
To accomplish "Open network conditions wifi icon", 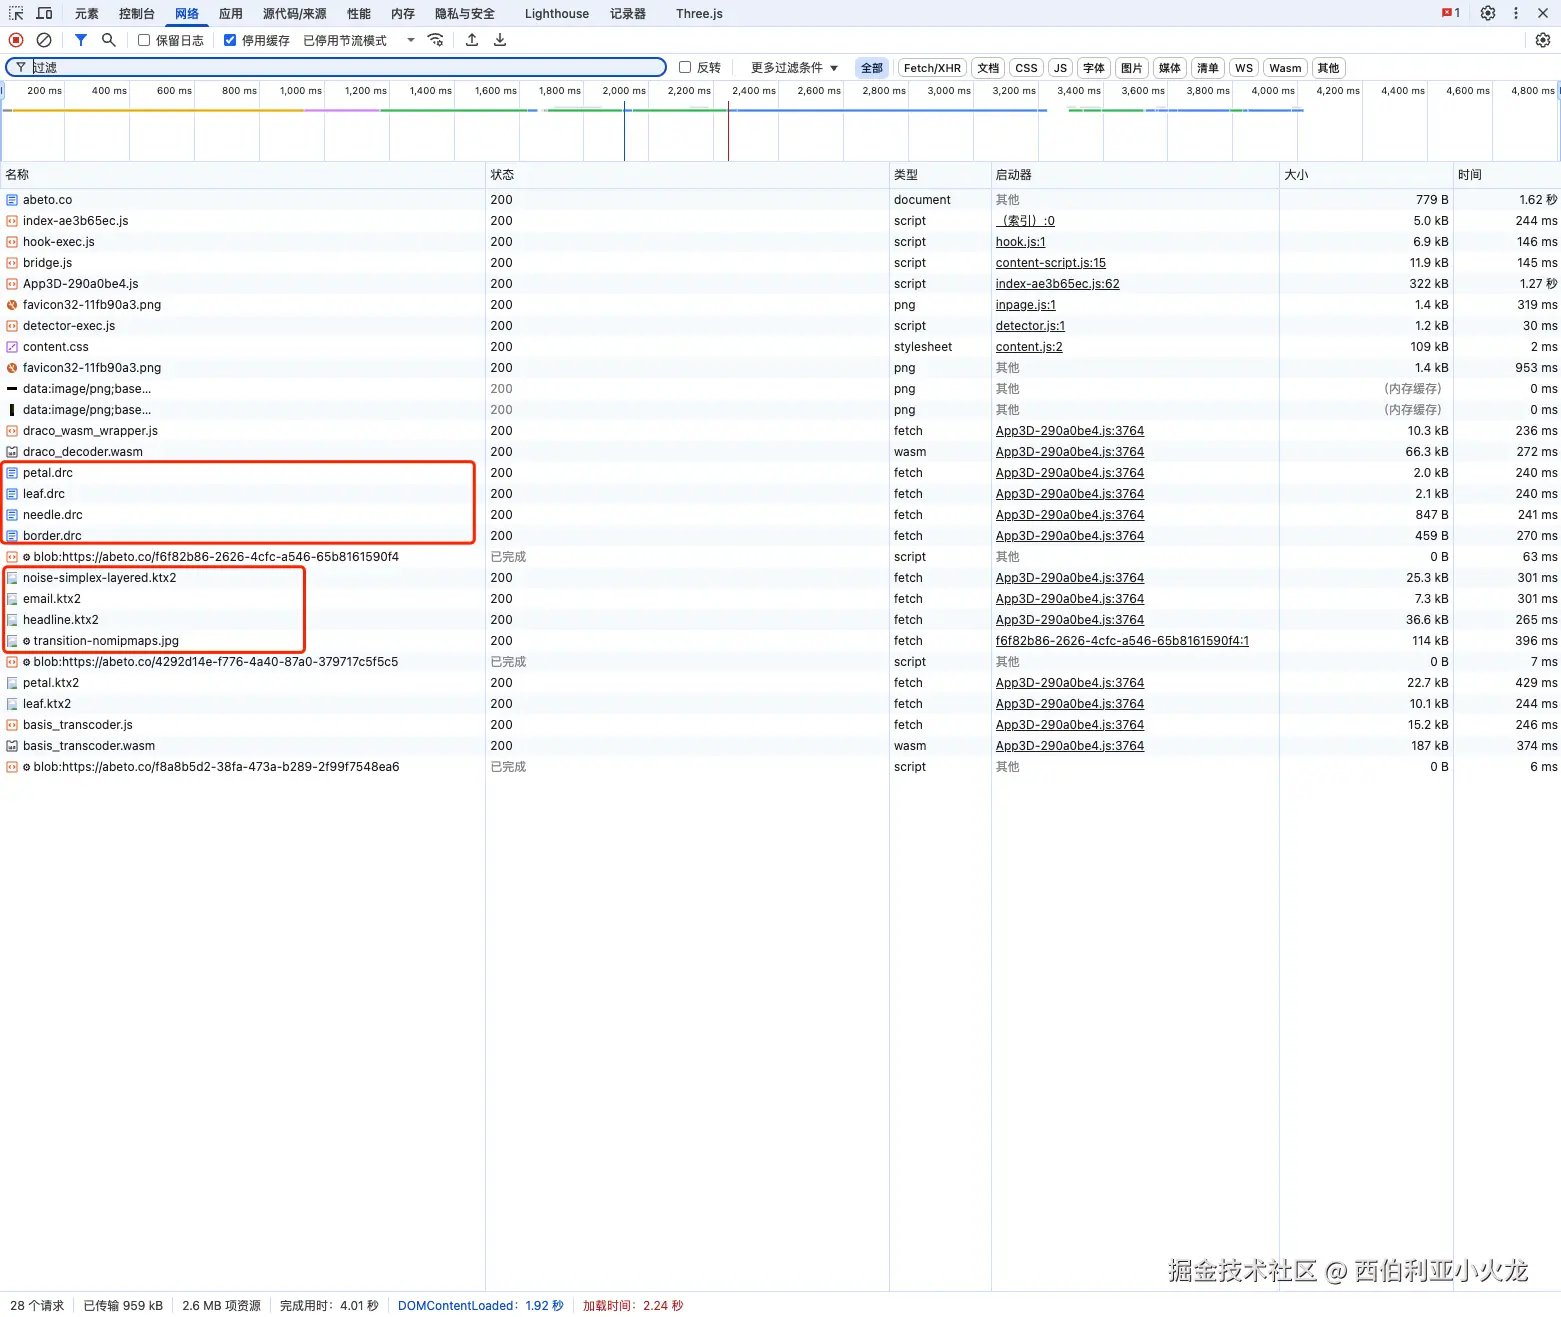I will click(435, 40).
